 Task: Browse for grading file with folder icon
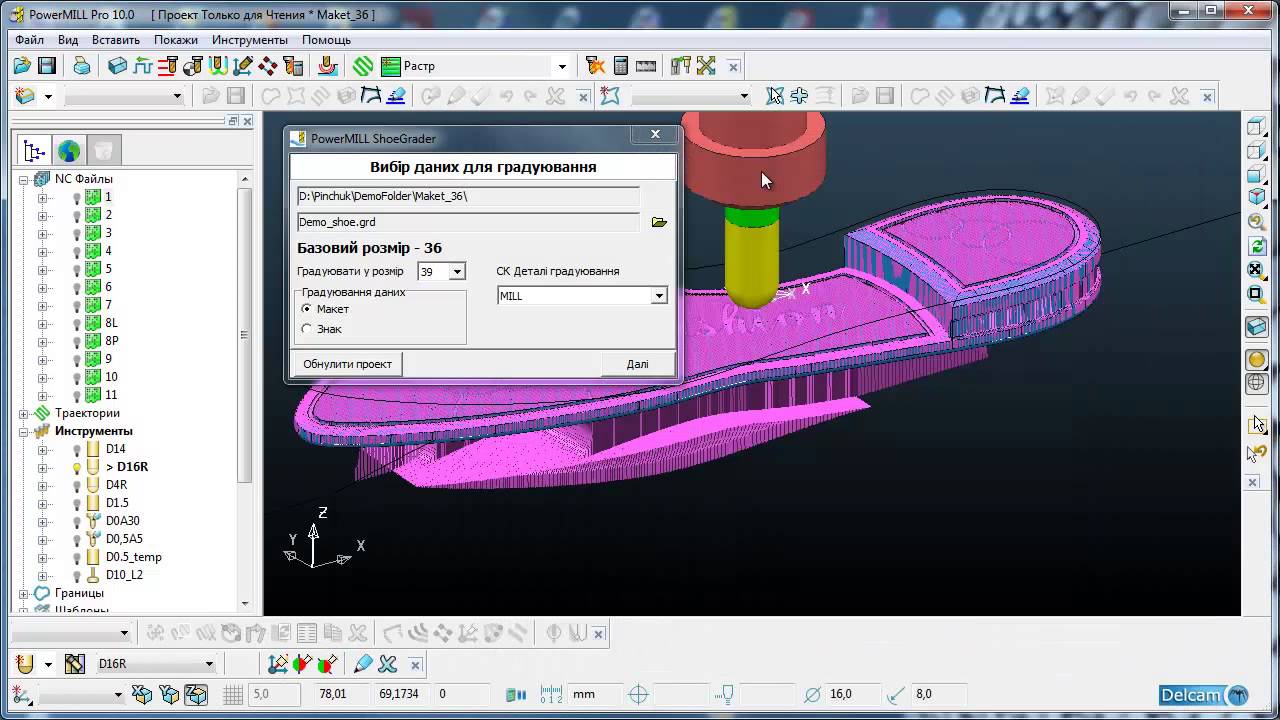coord(659,222)
